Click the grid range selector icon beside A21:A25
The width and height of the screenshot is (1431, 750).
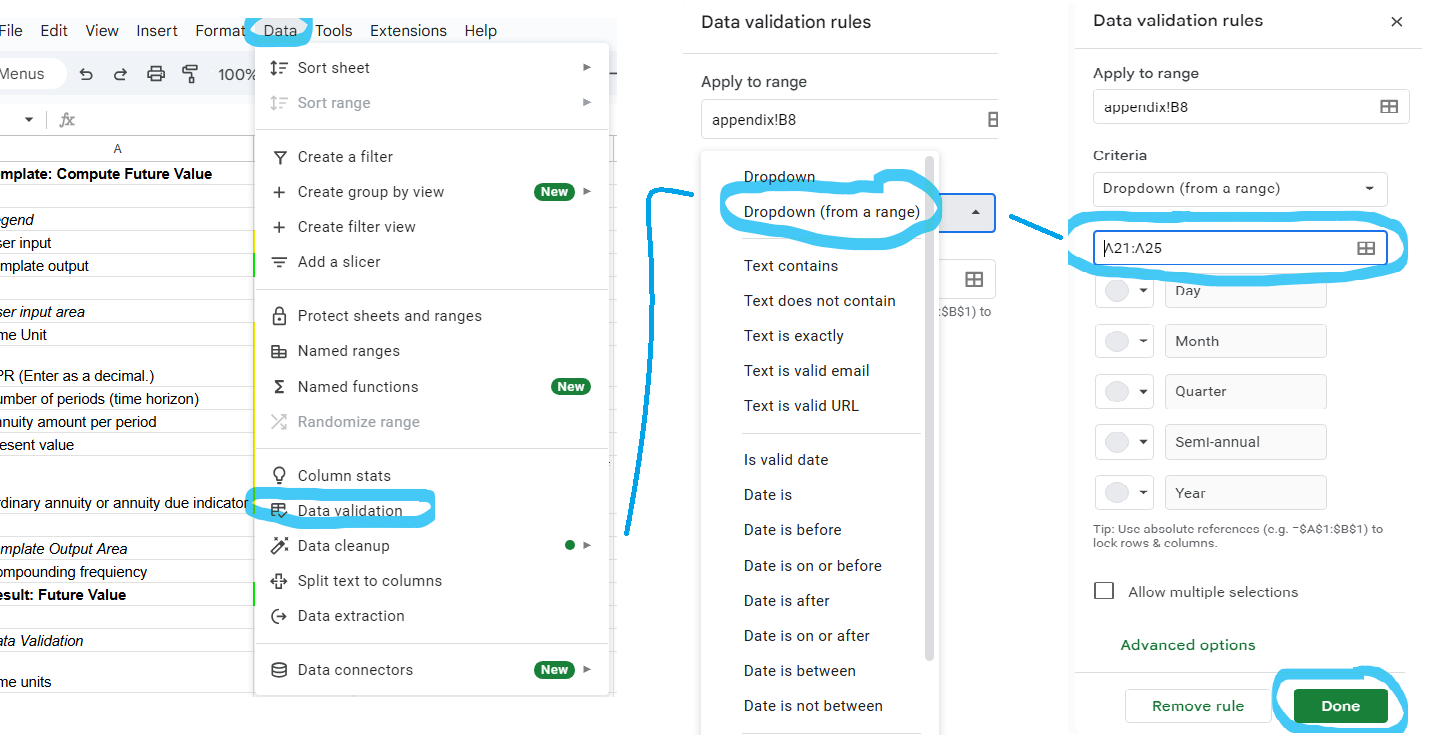point(1365,248)
